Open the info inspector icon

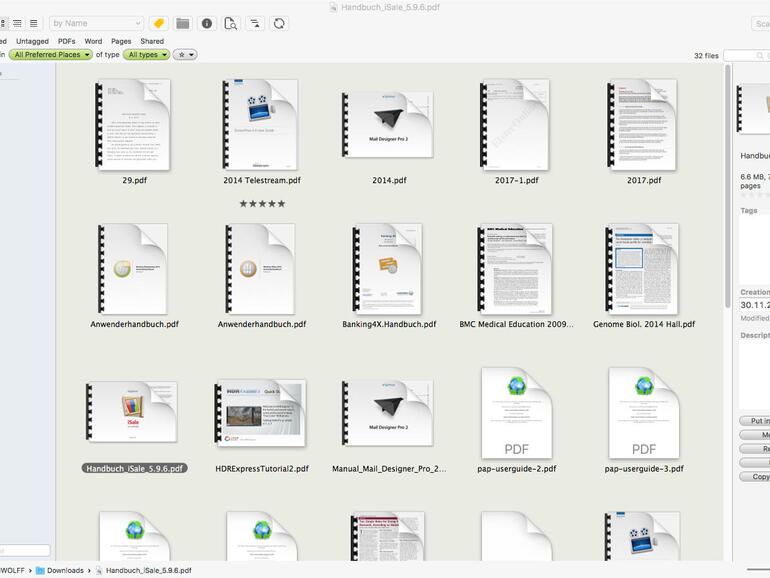click(x=207, y=23)
